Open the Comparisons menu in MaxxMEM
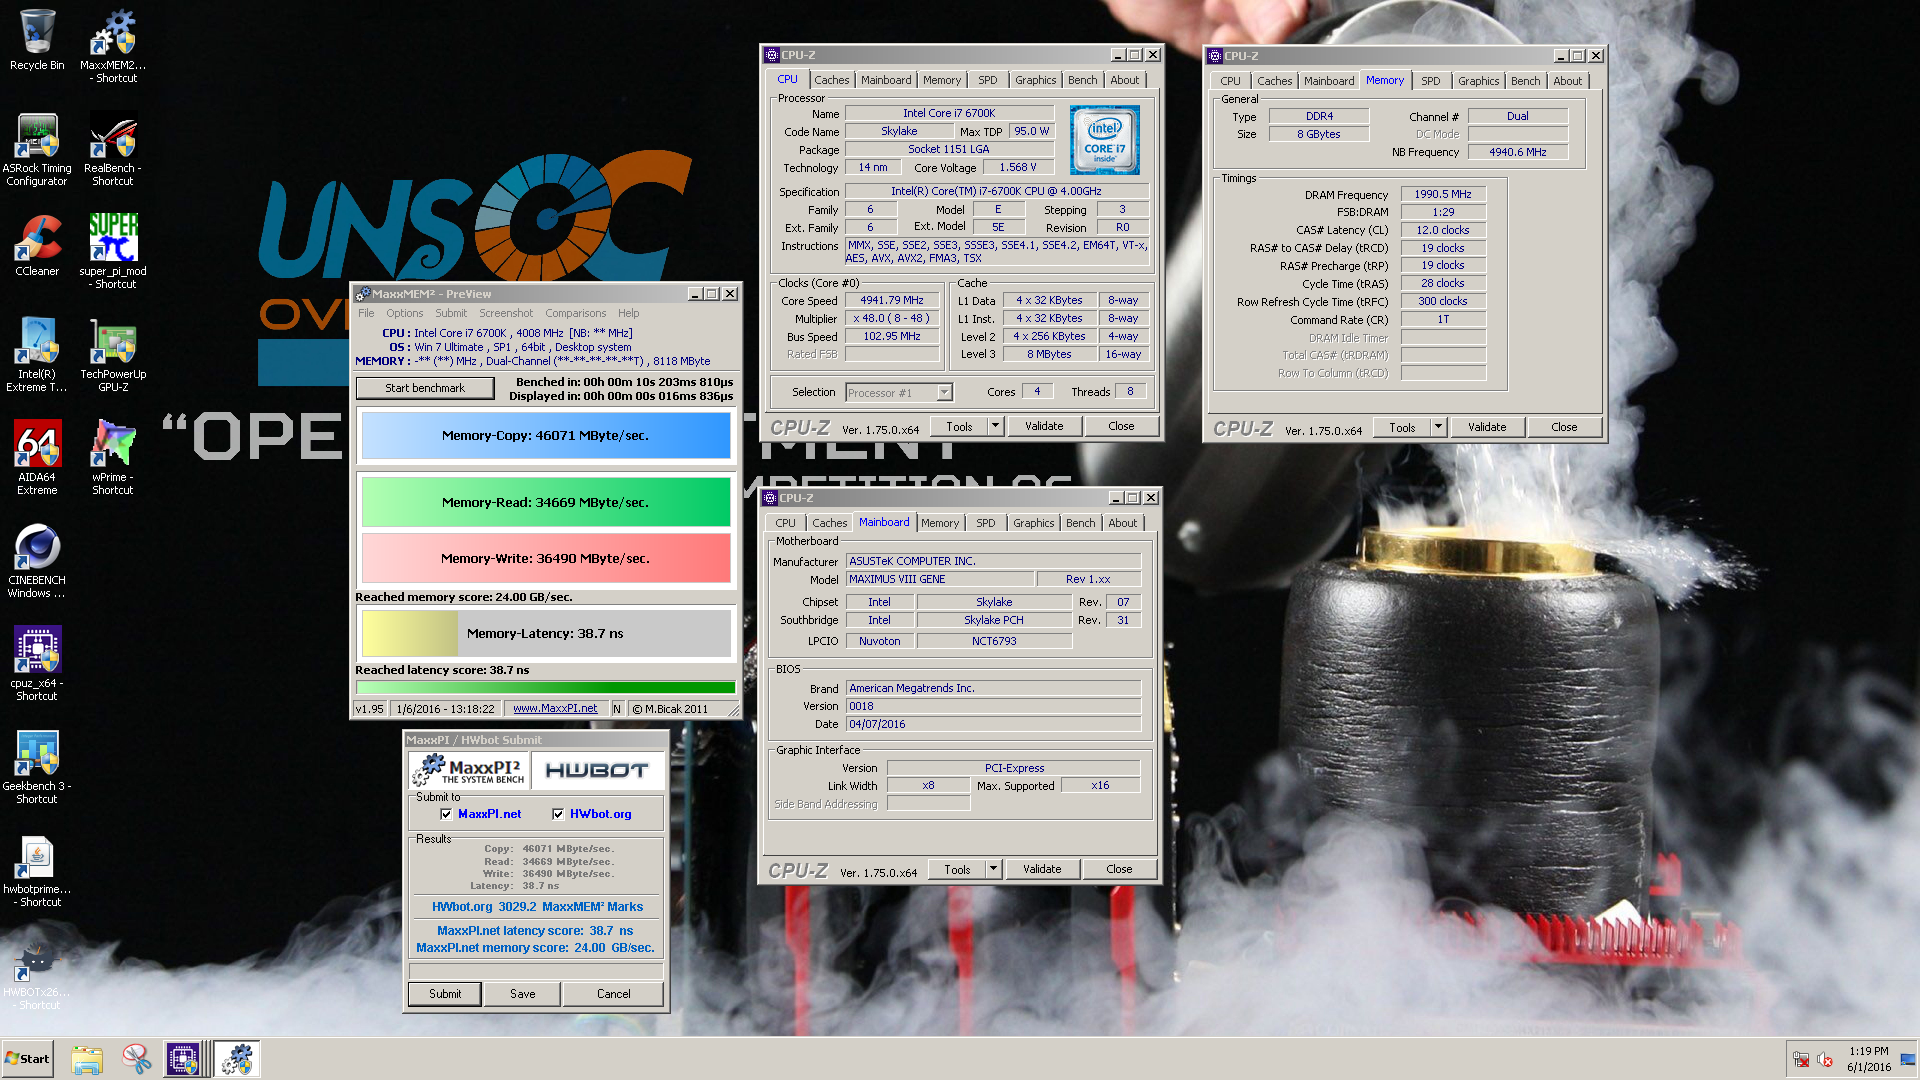Image resolution: width=1920 pixels, height=1080 pixels. 575,313
